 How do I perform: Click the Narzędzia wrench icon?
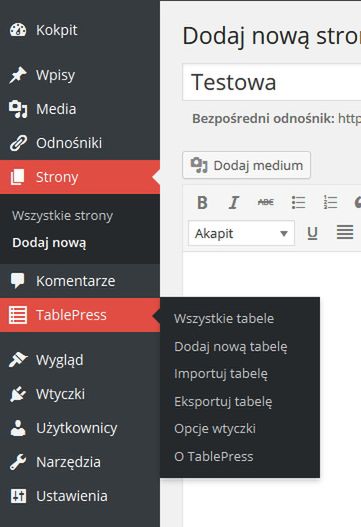coord(18,462)
